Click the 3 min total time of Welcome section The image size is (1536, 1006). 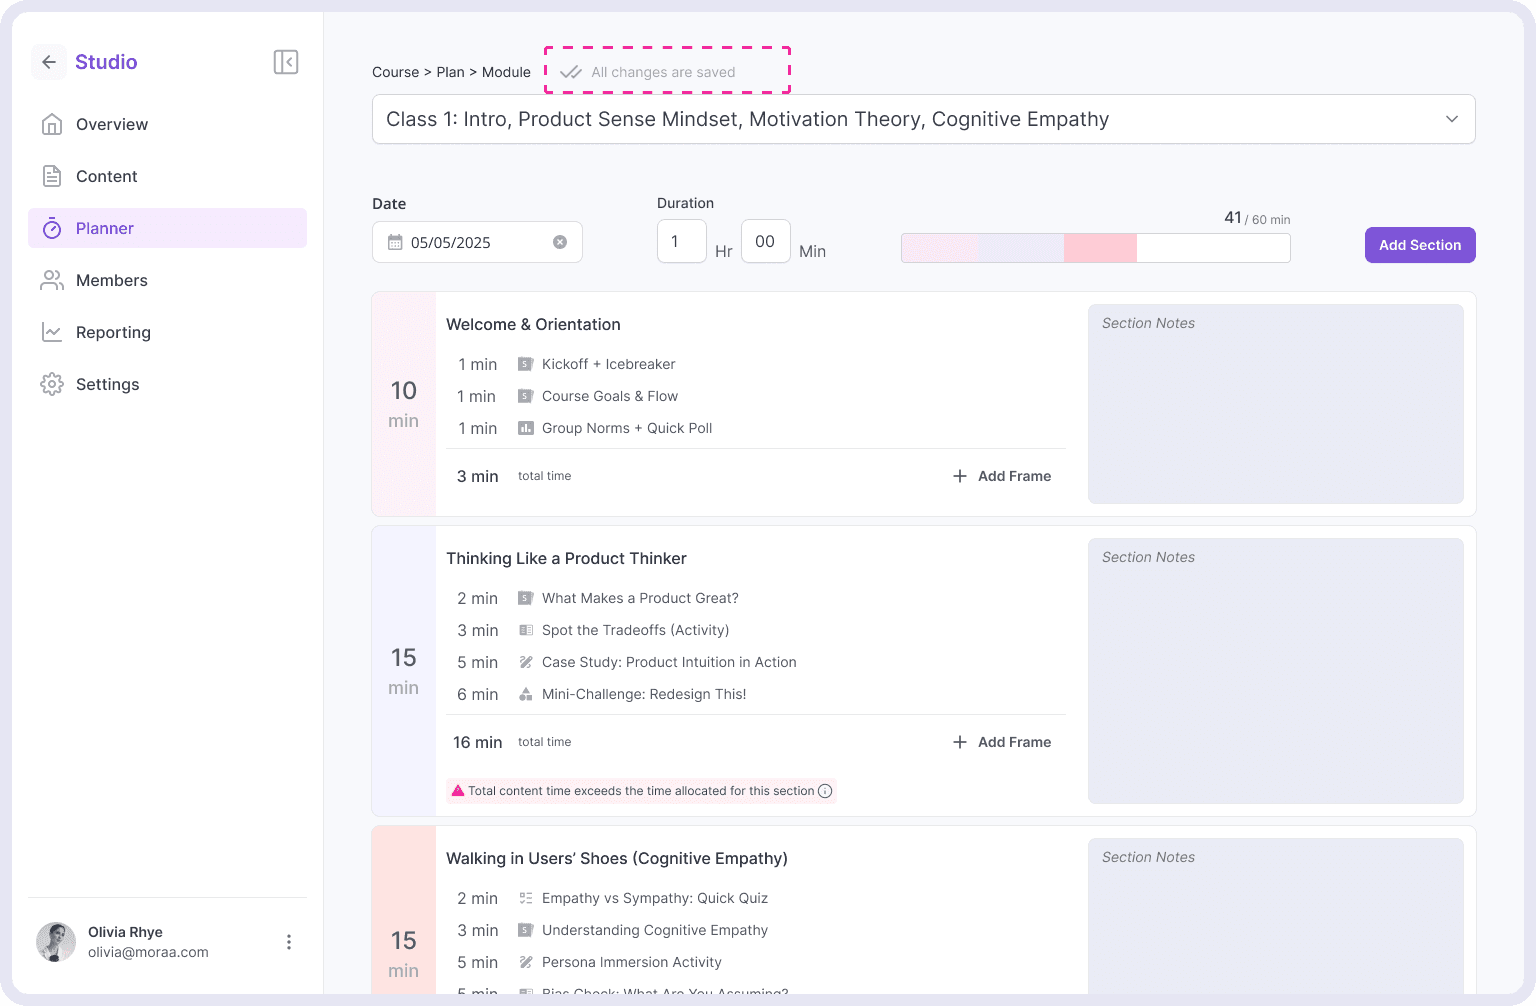point(478,476)
